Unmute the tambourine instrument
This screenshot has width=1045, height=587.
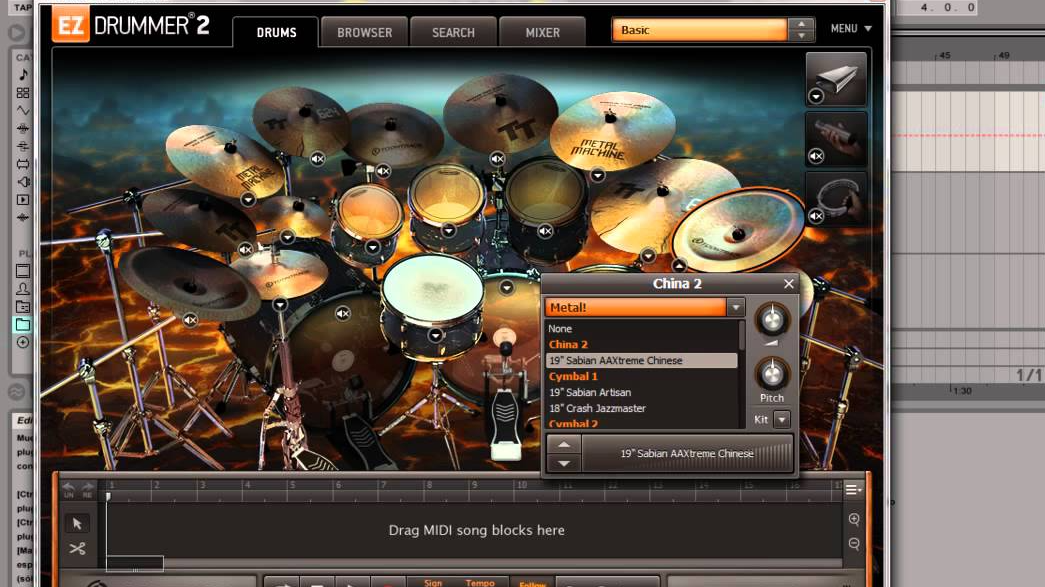pyautogui.click(x=816, y=216)
